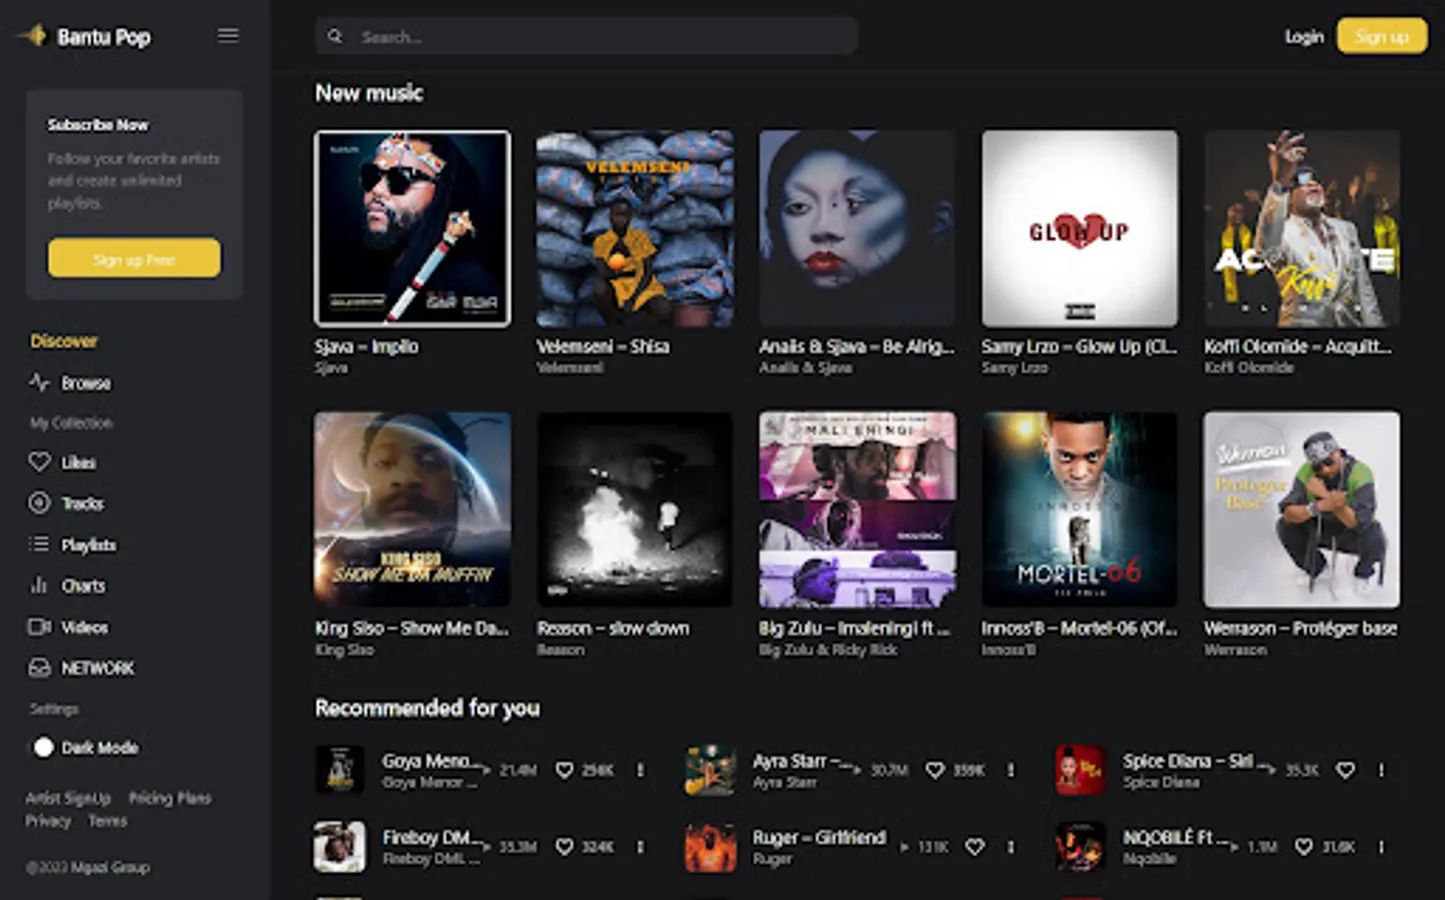Open Fireboy DML track thumbnail

[x=339, y=847]
